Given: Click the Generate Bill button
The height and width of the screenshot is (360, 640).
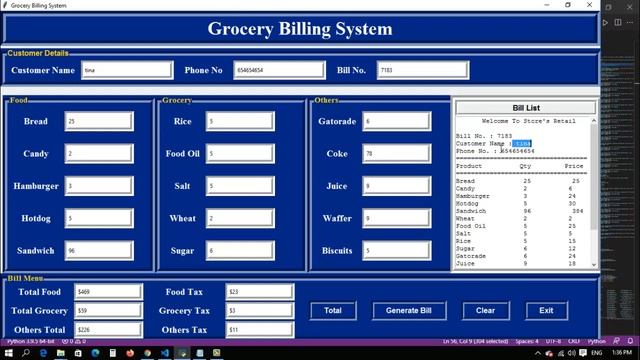Looking at the screenshot, I should pos(409,311).
